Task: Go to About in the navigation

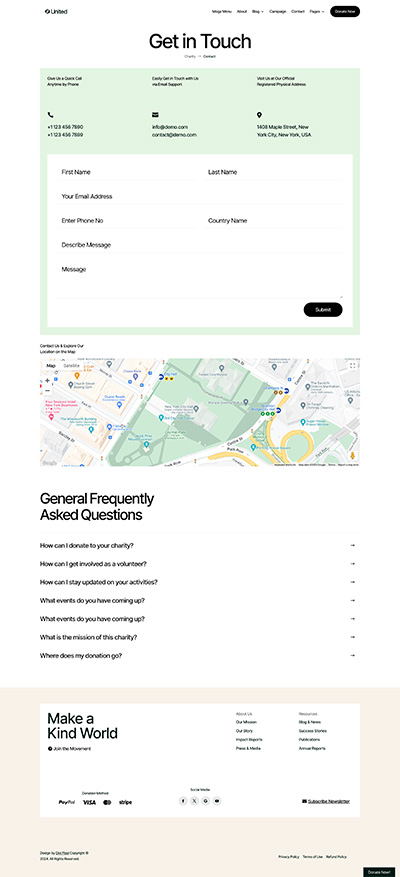Action: [242, 11]
